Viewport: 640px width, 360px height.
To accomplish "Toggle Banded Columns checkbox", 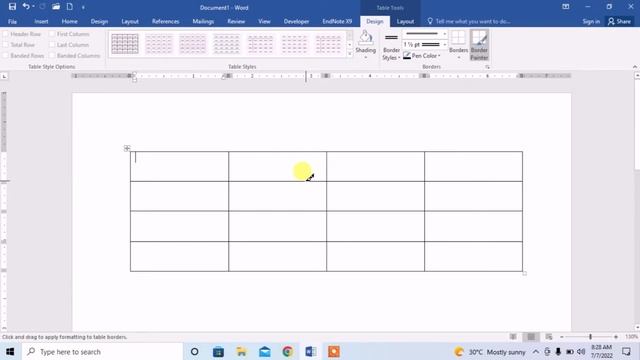I will (x=52, y=55).
